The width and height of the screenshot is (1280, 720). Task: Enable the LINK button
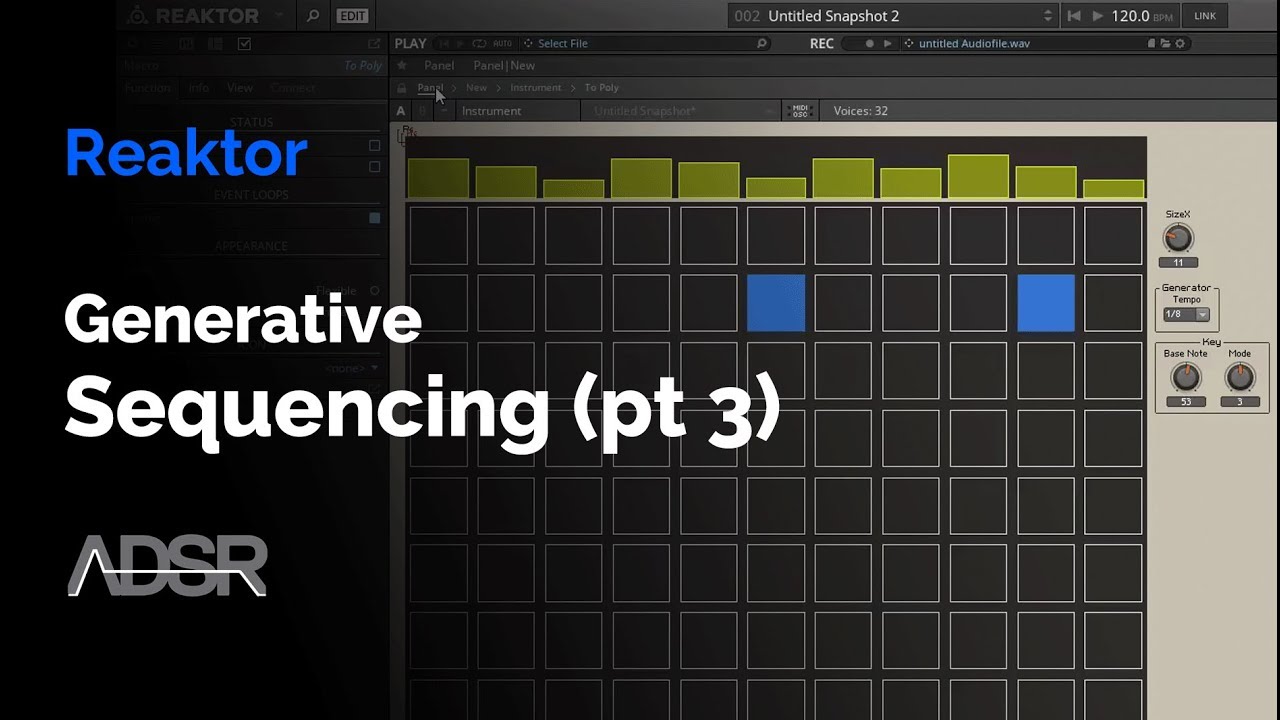point(1205,15)
